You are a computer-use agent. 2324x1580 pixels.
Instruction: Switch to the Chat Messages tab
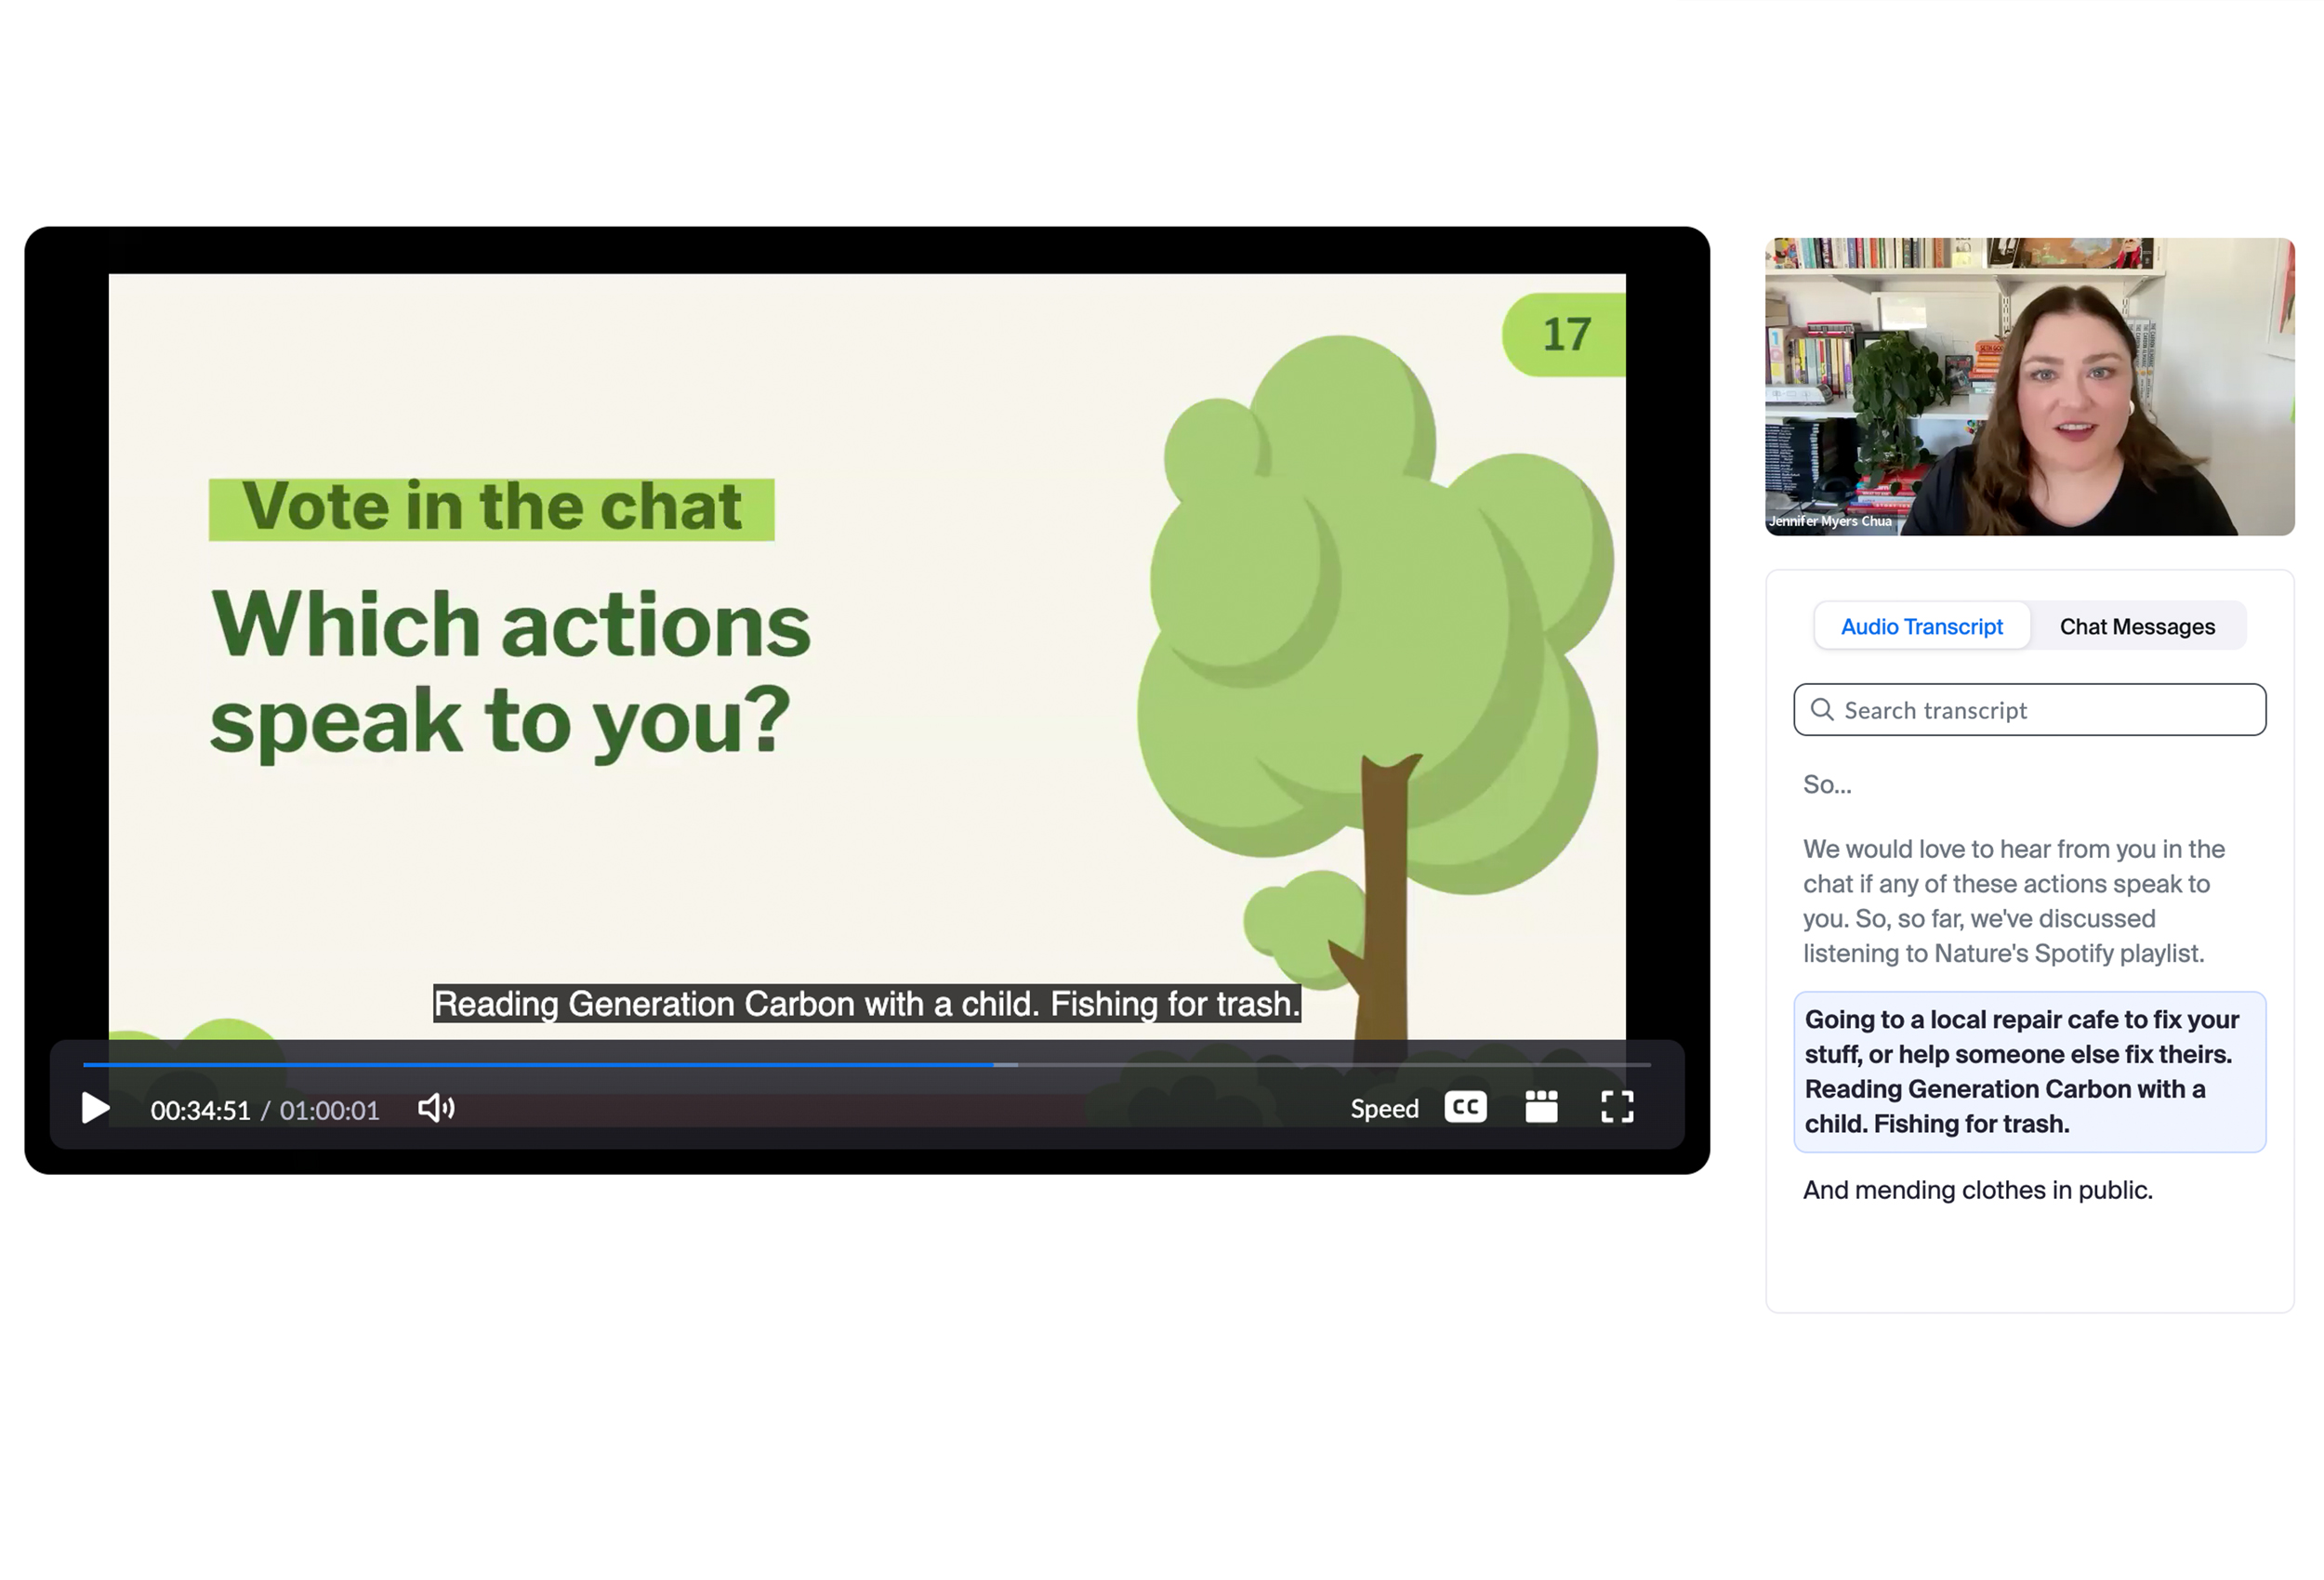(x=2136, y=627)
